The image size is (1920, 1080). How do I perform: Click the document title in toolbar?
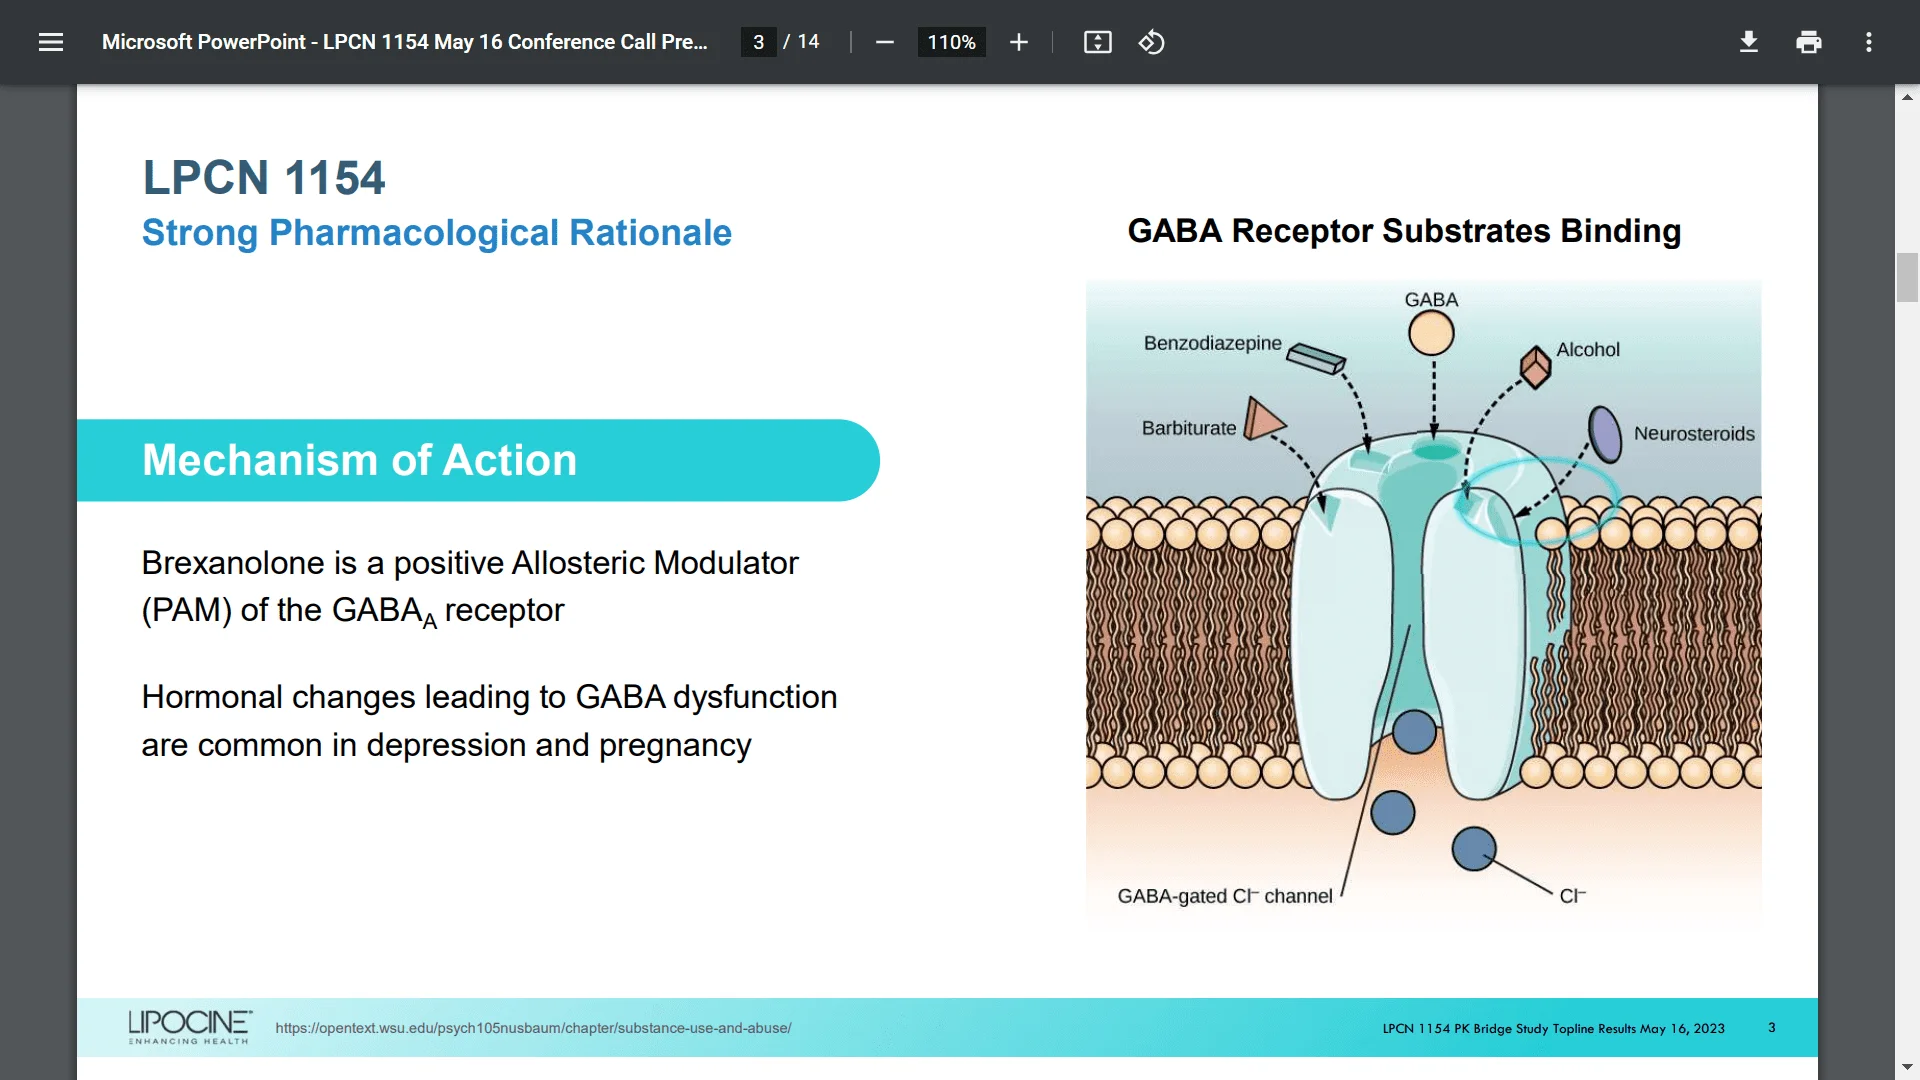click(404, 42)
